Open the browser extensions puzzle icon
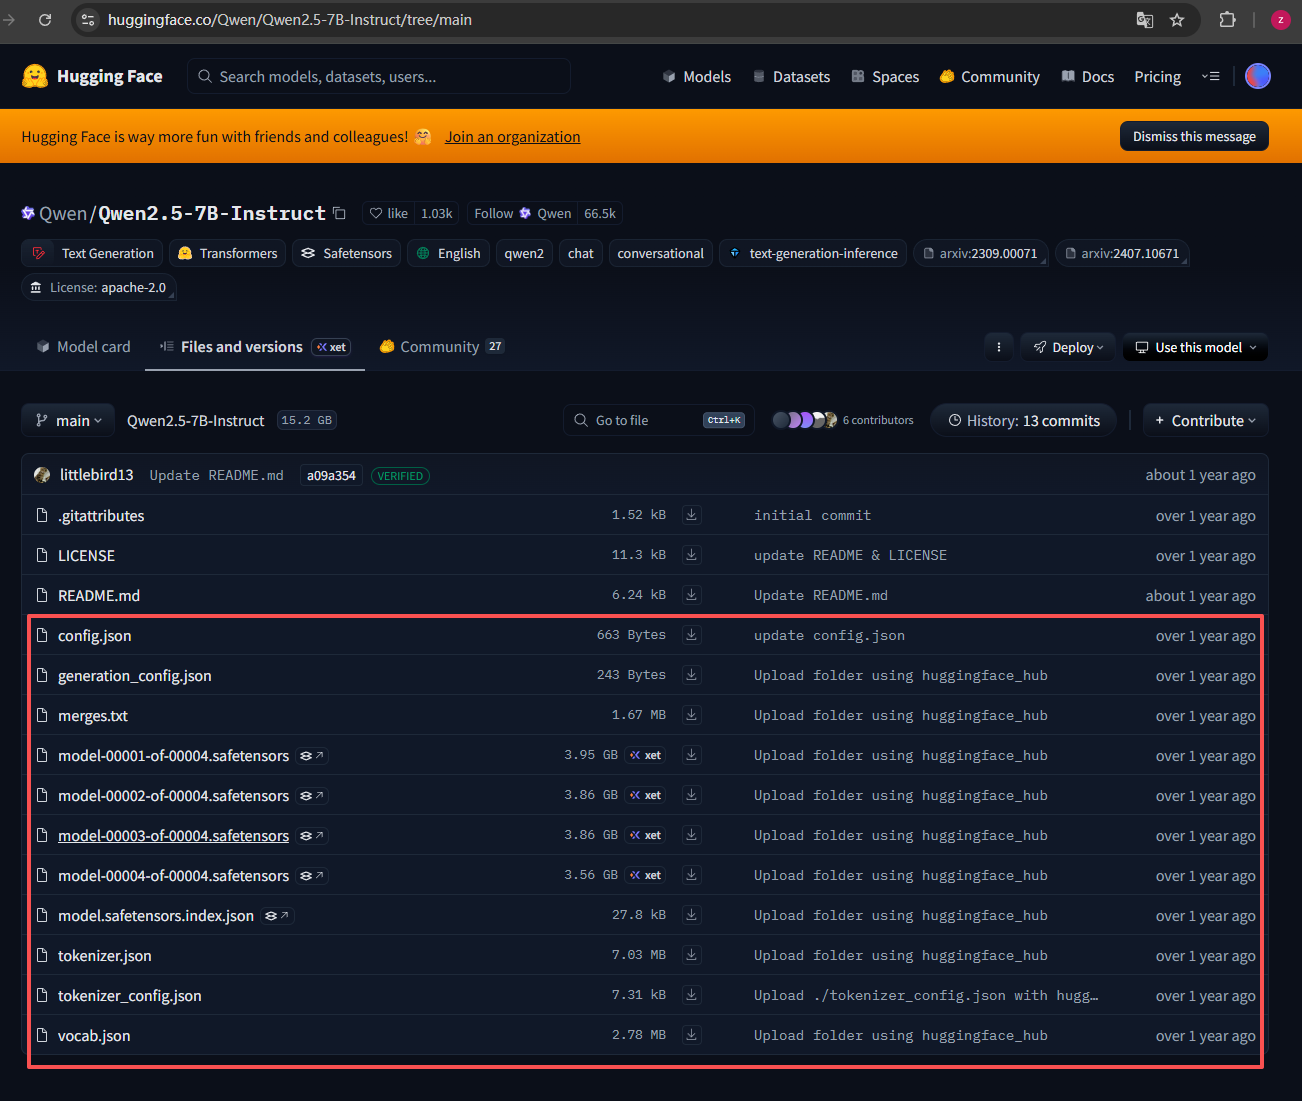 (x=1227, y=20)
